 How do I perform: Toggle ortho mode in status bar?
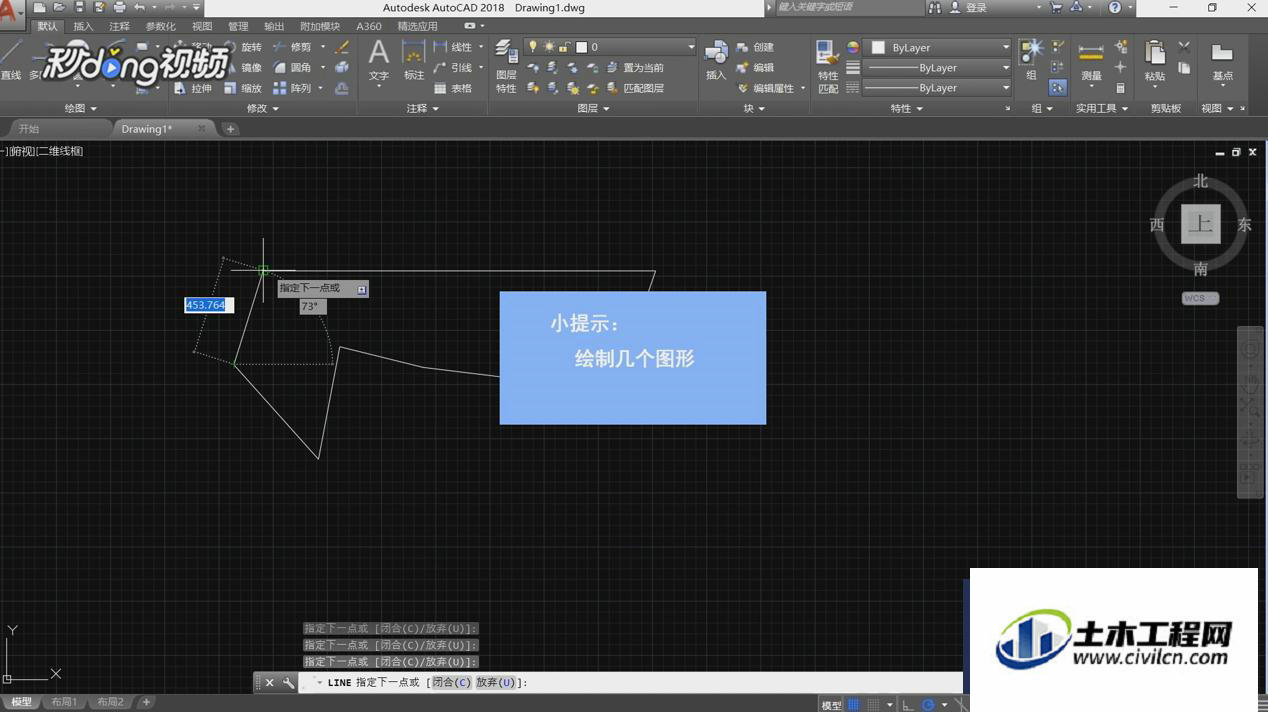pyautogui.click(x=908, y=705)
